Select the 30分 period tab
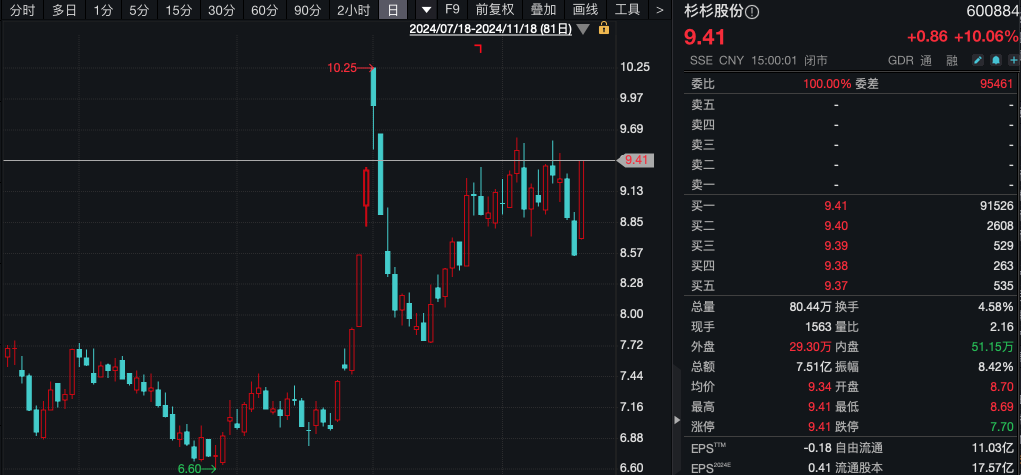 (221, 10)
